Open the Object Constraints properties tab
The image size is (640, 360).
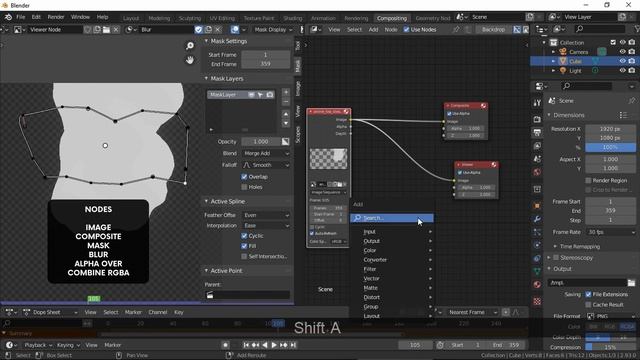(x=537, y=258)
